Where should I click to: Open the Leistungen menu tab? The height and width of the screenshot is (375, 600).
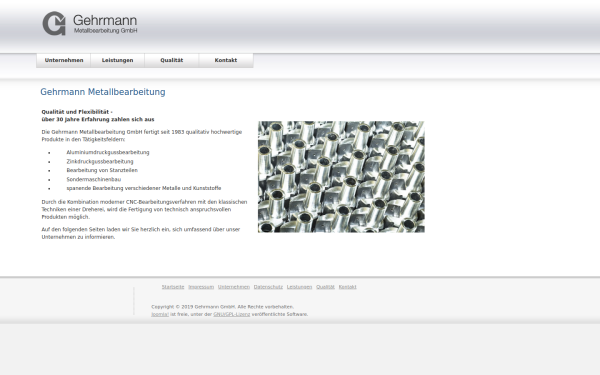(x=117, y=60)
